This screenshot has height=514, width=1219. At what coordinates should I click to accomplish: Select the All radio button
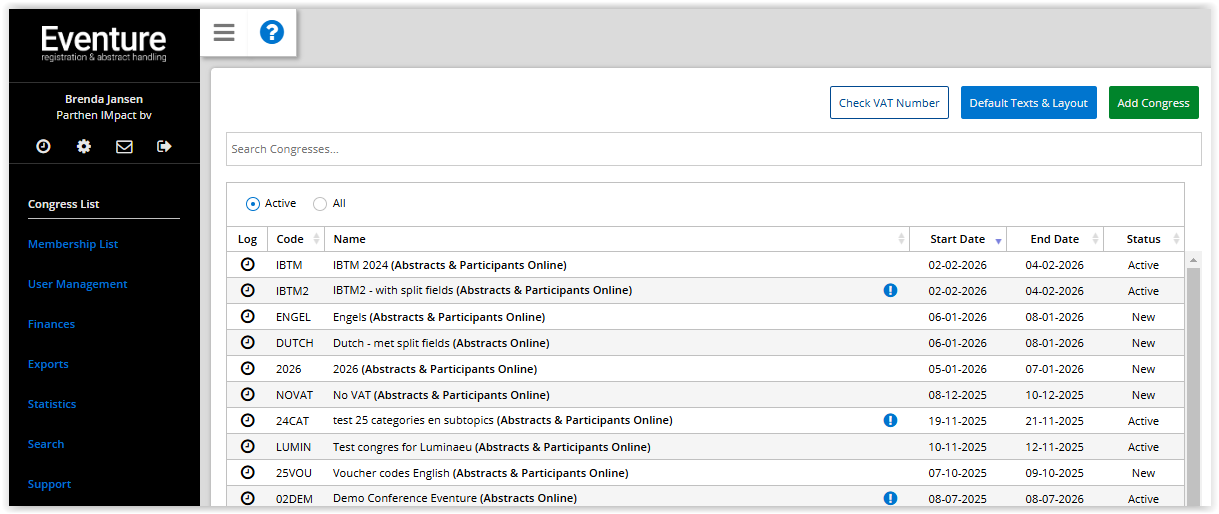320,204
